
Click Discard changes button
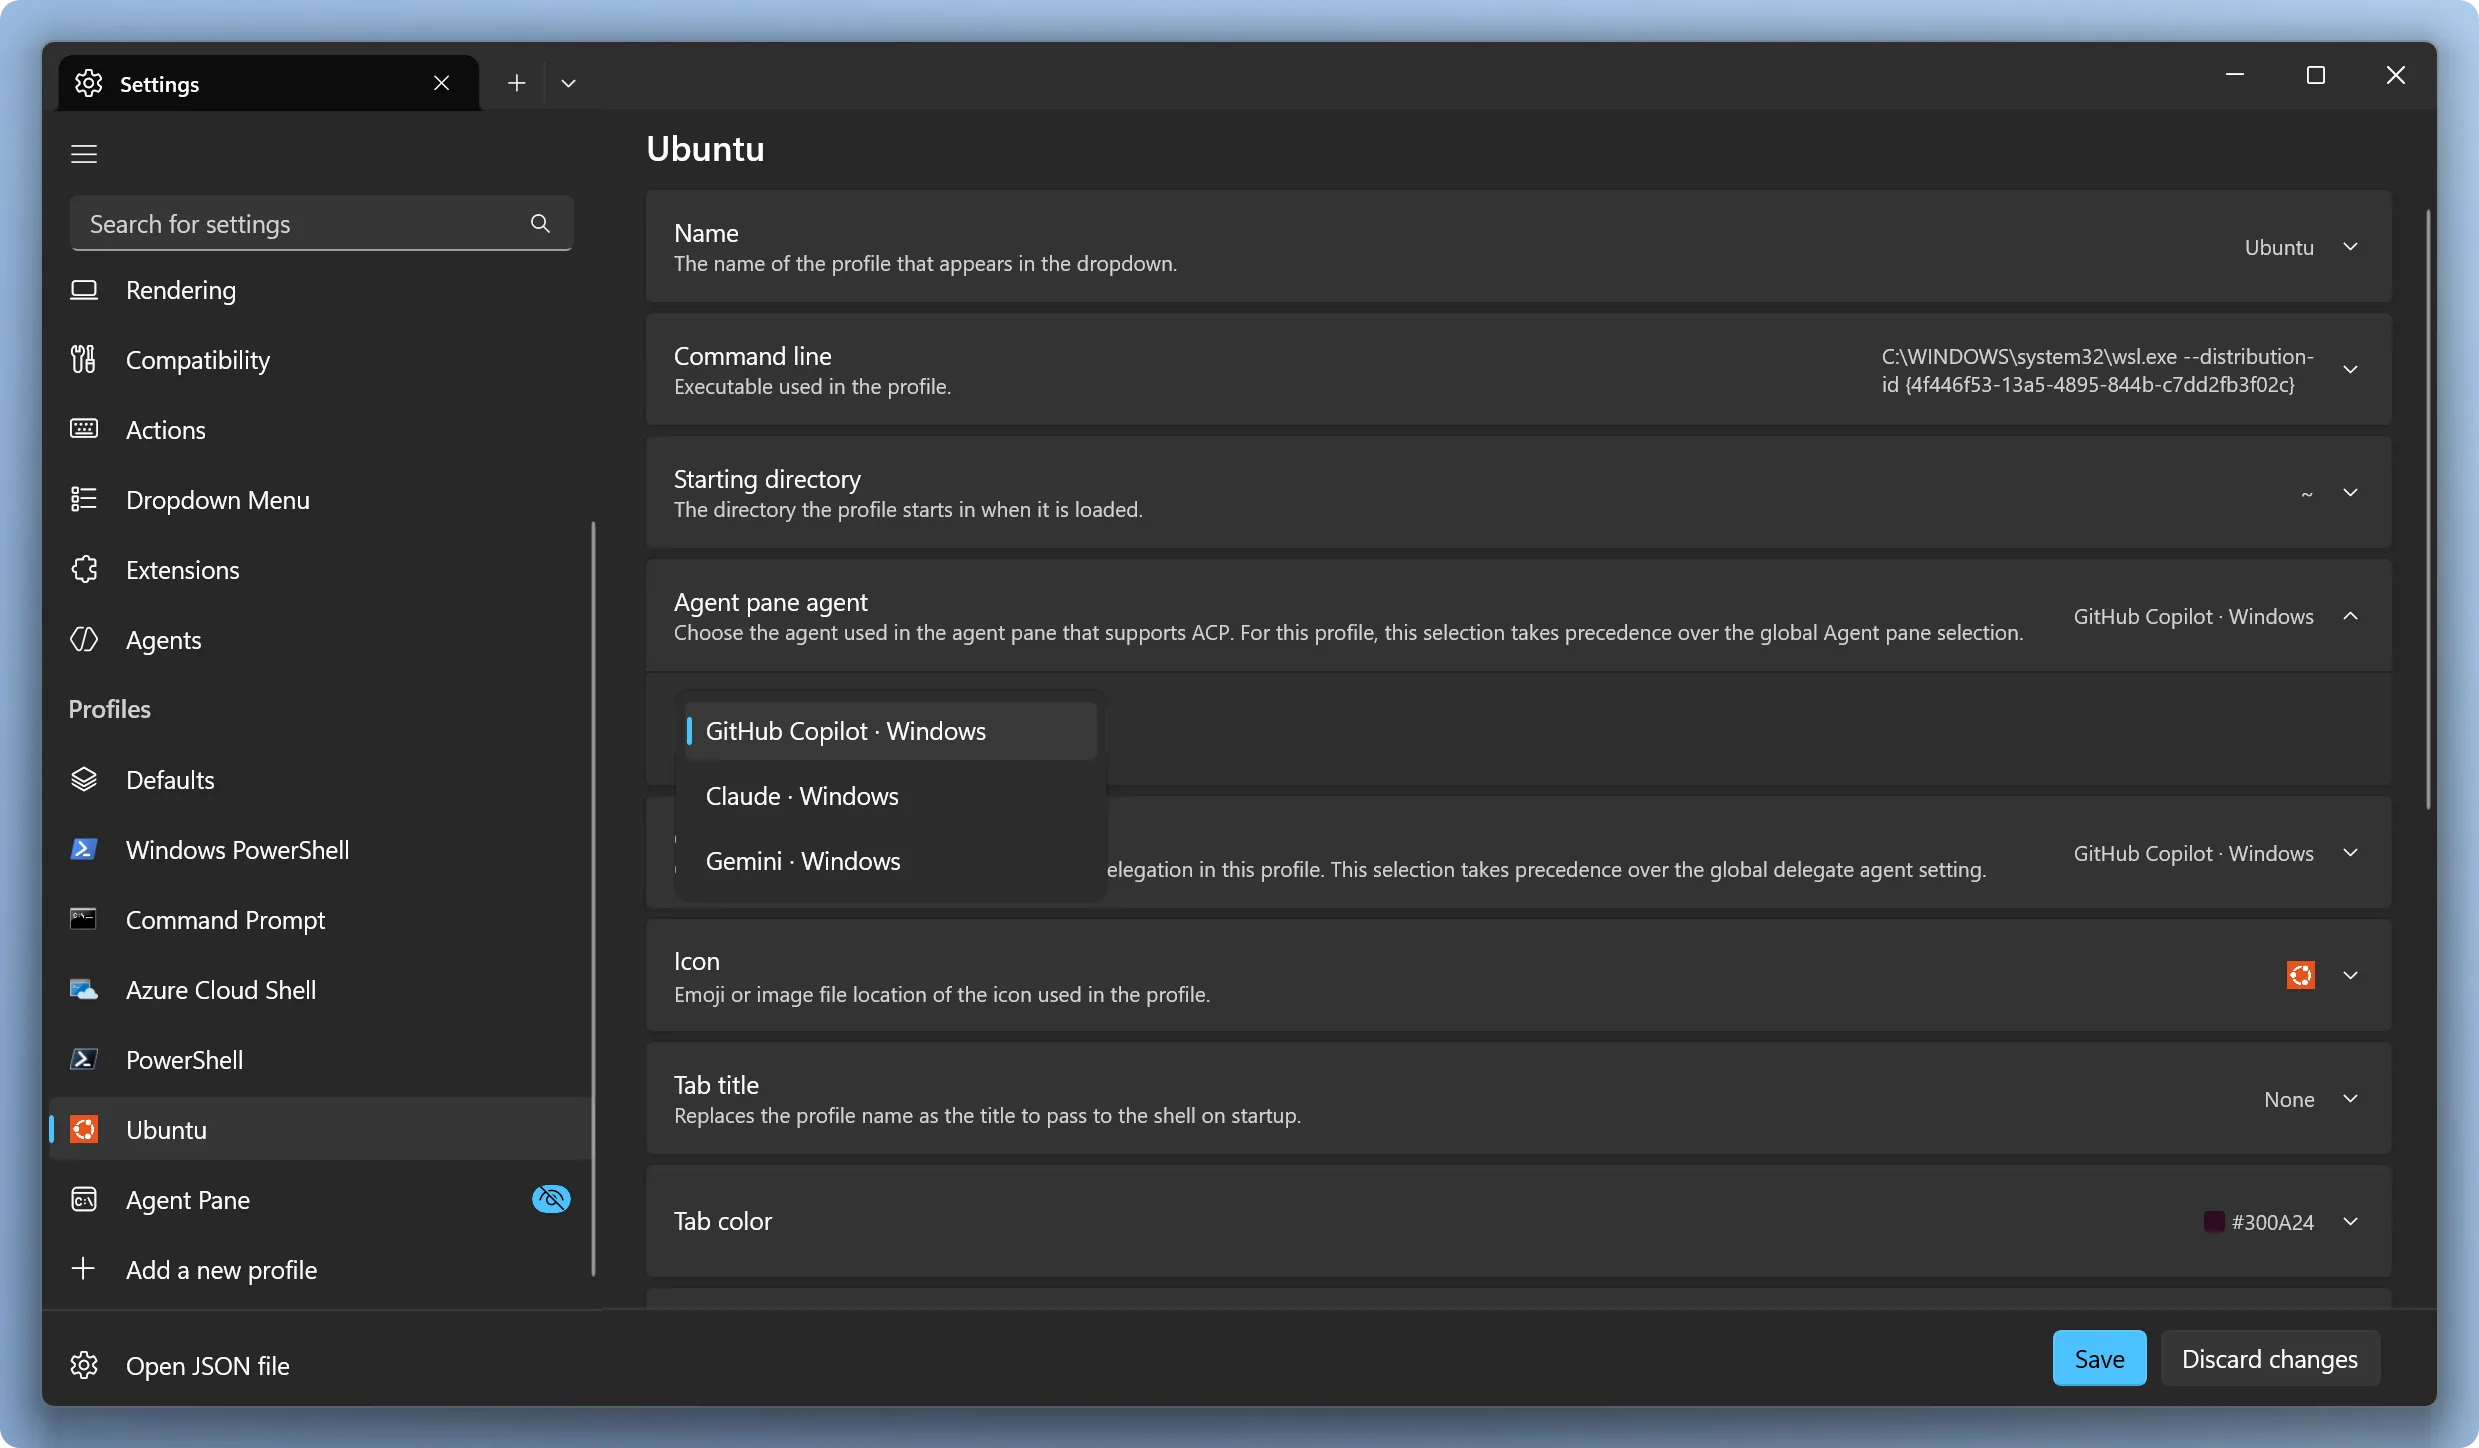click(2270, 1359)
